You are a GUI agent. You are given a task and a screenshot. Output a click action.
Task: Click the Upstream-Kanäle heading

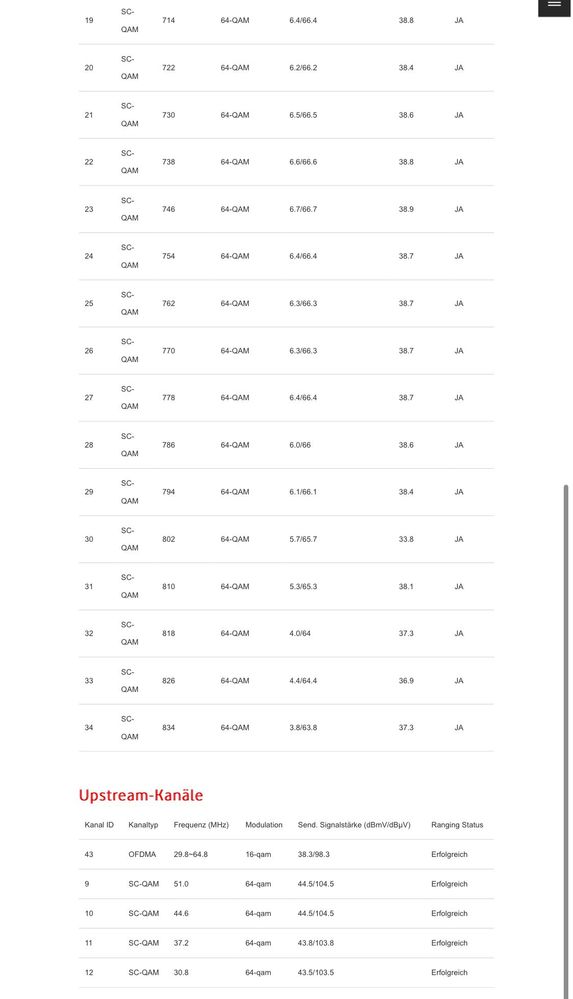[x=141, y=795]
